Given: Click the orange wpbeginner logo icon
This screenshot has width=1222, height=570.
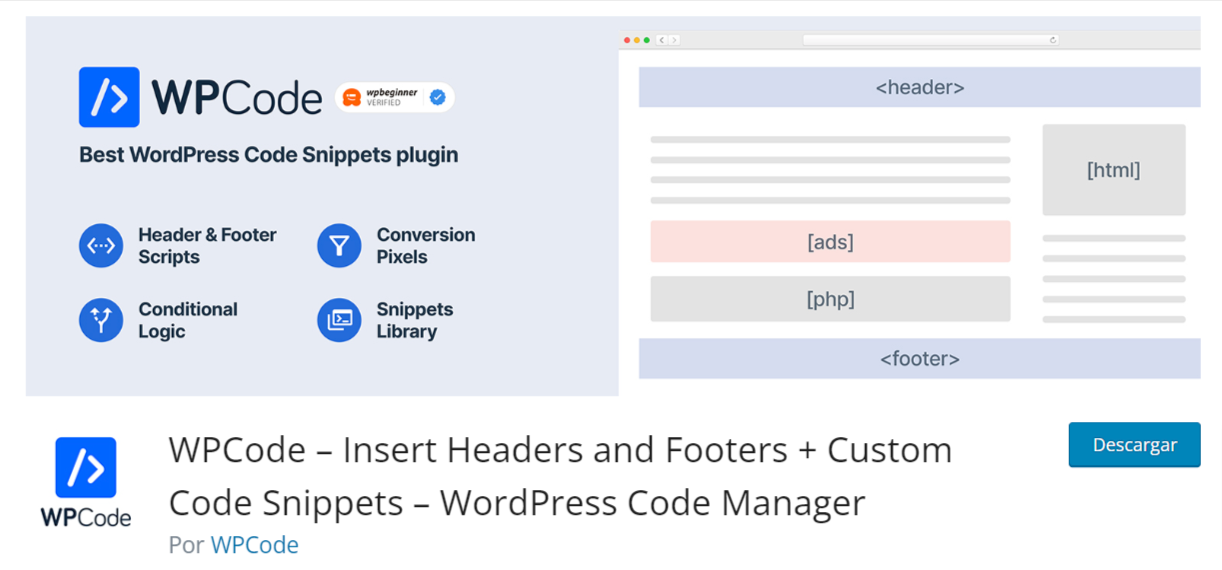Looking at the screenshot, I should pos(351,97).
